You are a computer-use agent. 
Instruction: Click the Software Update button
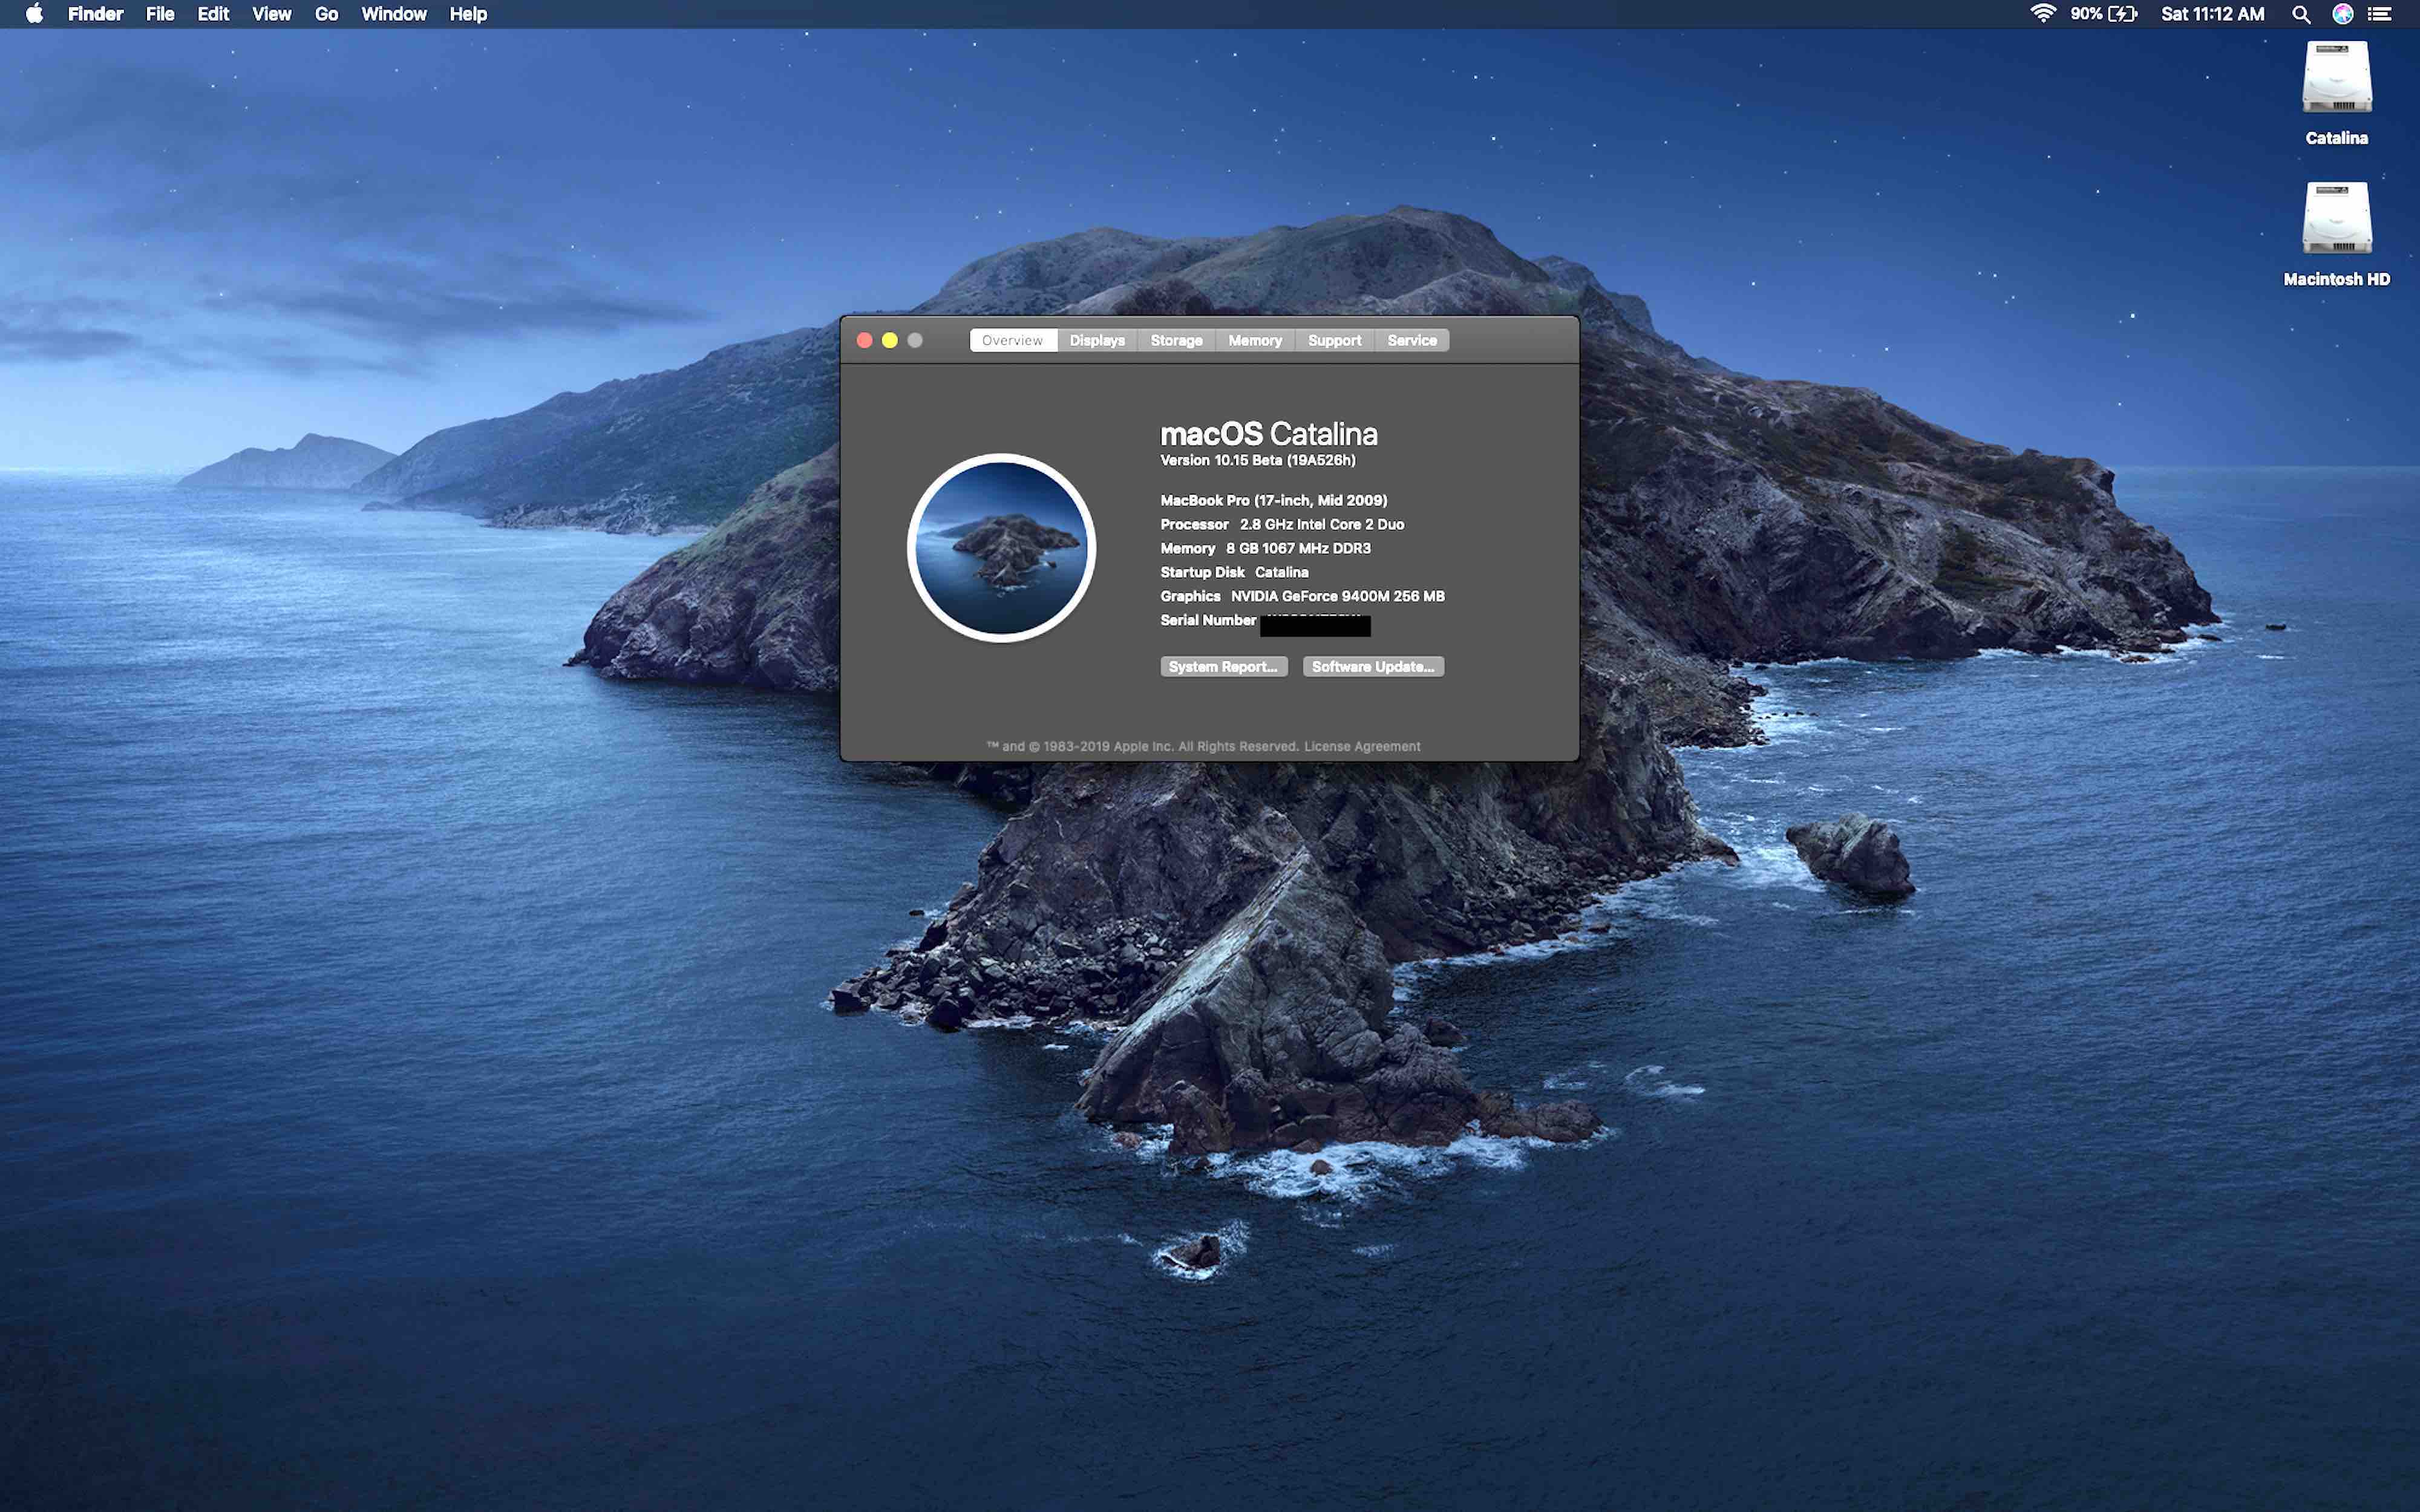point(1372,667)
